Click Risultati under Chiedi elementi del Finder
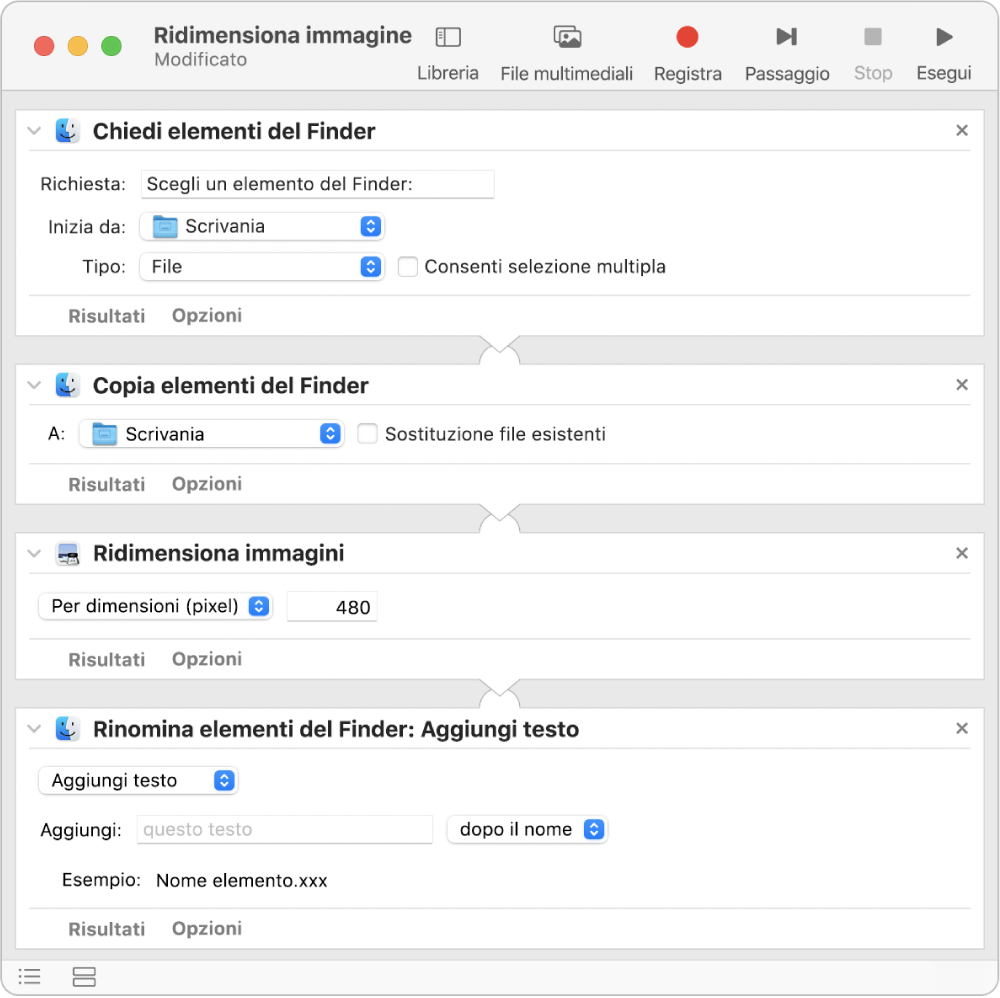 (106, 316)
